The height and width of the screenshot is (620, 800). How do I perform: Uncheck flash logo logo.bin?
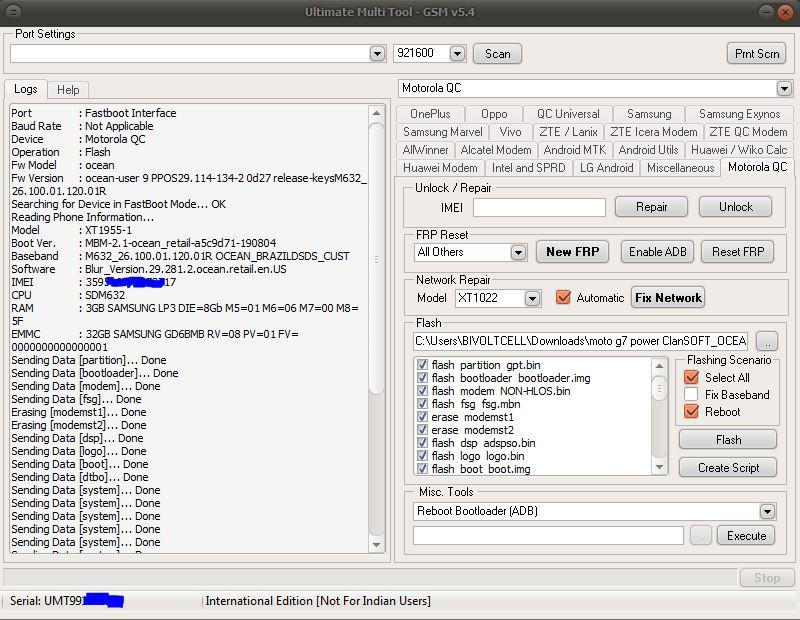(x=422, y=456)
